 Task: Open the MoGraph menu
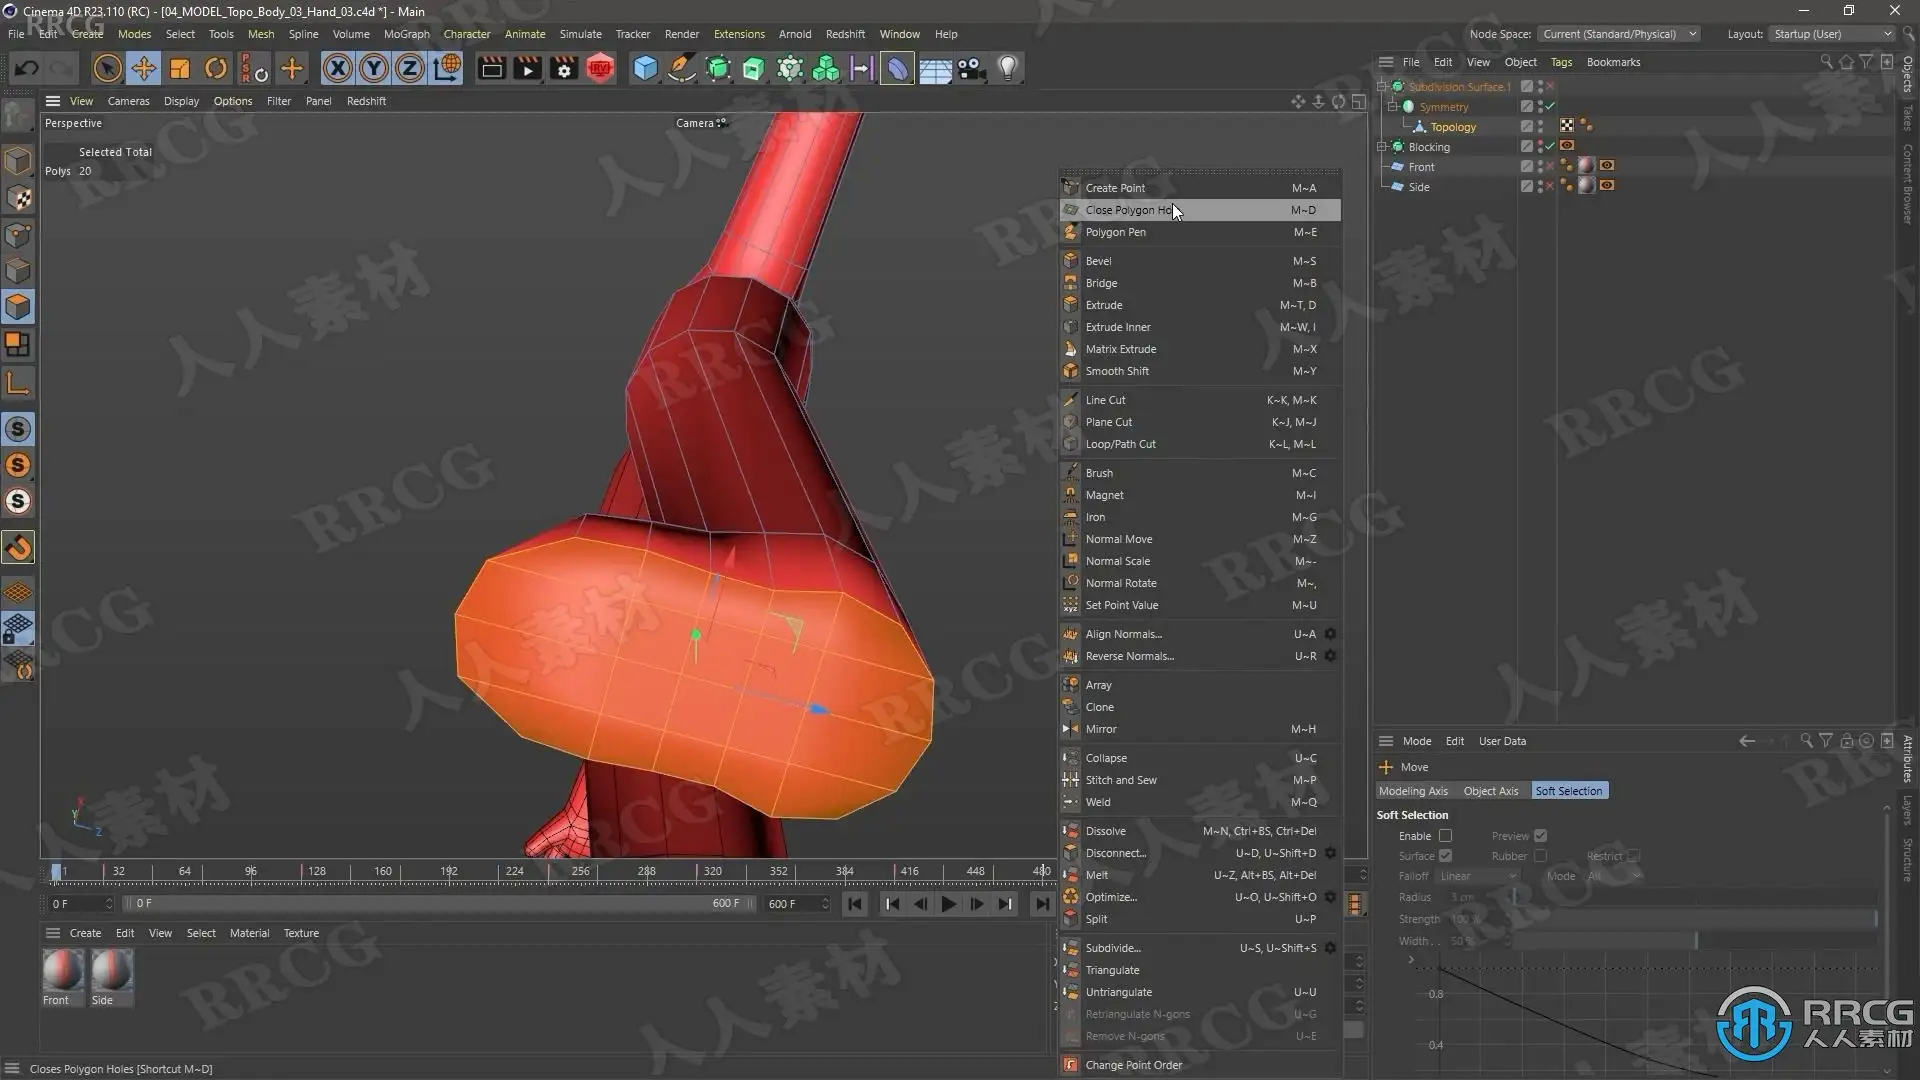[x=406, y=34]
